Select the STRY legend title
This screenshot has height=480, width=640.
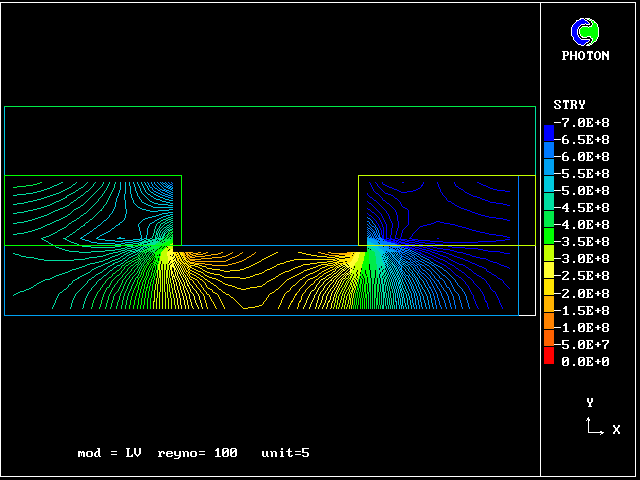[569, 105]
